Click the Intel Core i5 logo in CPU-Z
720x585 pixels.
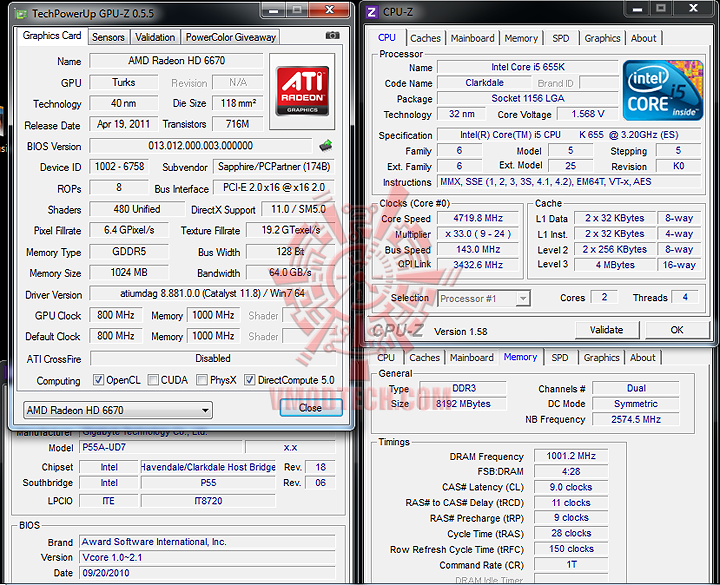pos(663,90)
